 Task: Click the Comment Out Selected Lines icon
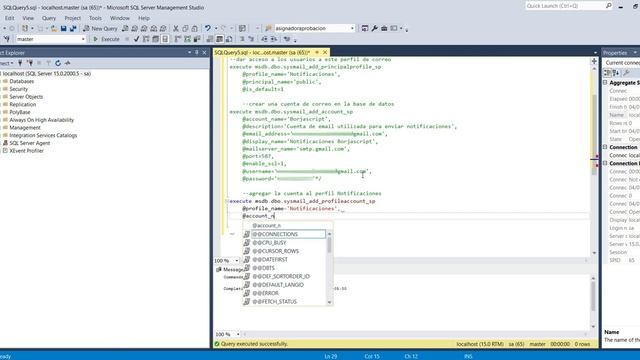pos(242,39)
